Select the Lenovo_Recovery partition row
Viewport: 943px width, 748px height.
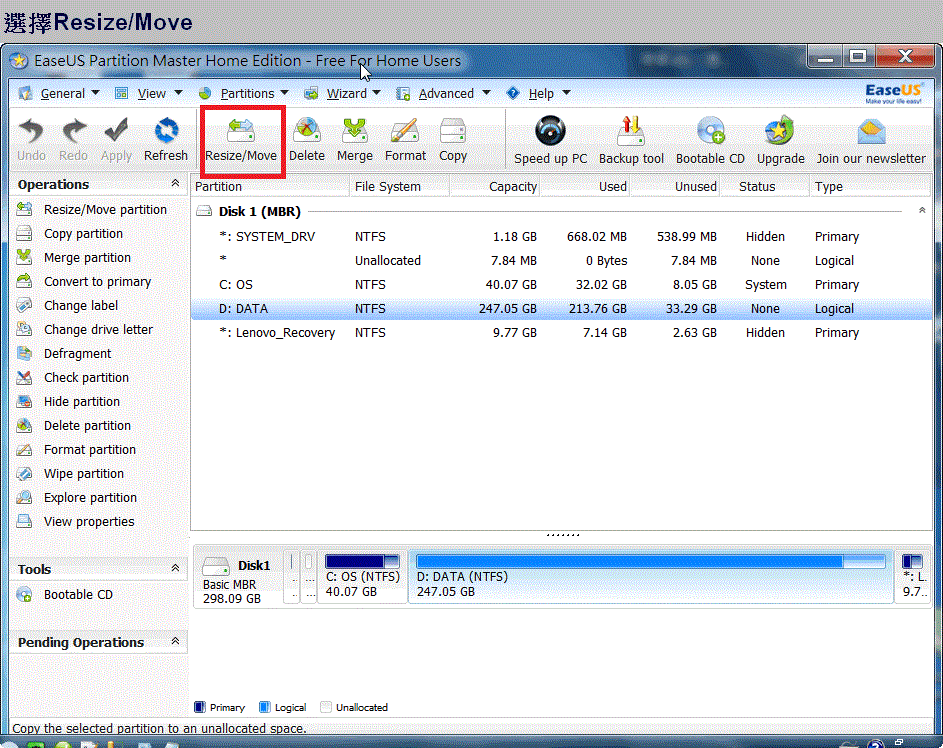coord(561,333)
